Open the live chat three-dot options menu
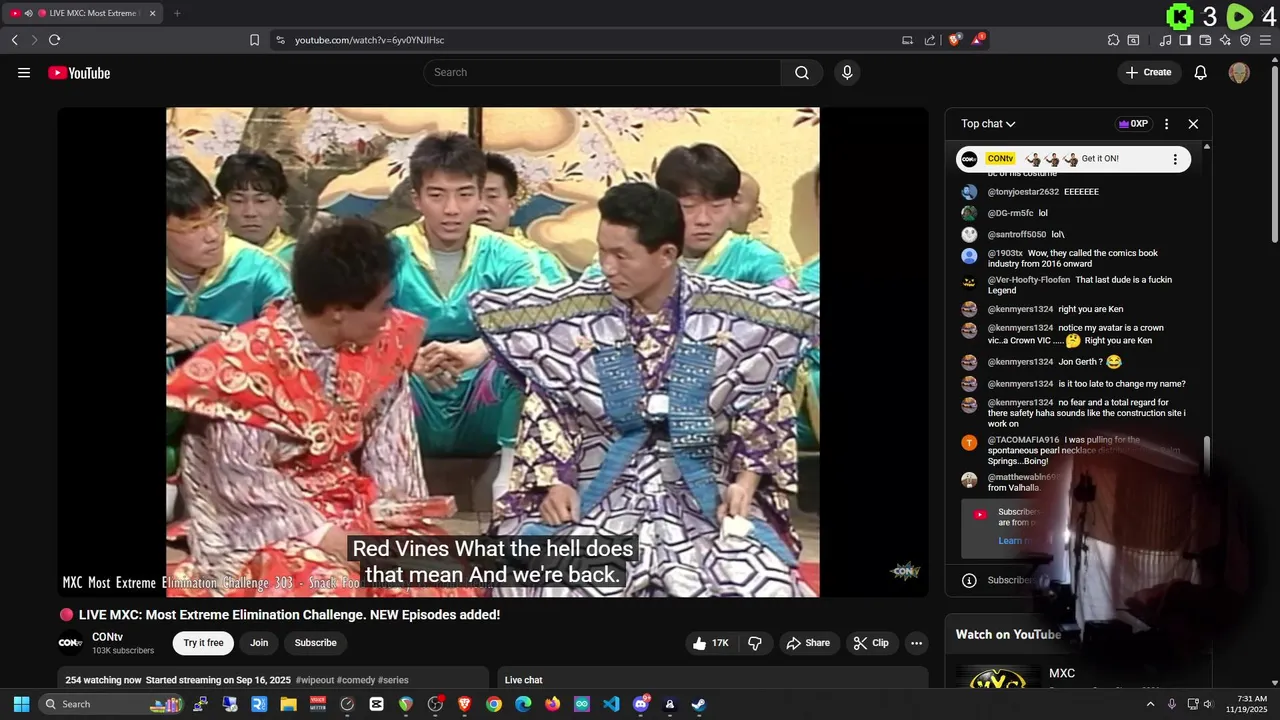The width and height of the screenshot is (1280, 720). [x=1166, y=124]
